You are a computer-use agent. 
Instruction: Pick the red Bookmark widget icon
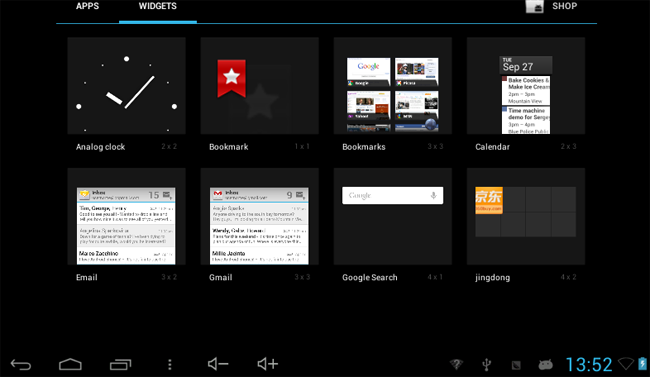click(231, 78)
